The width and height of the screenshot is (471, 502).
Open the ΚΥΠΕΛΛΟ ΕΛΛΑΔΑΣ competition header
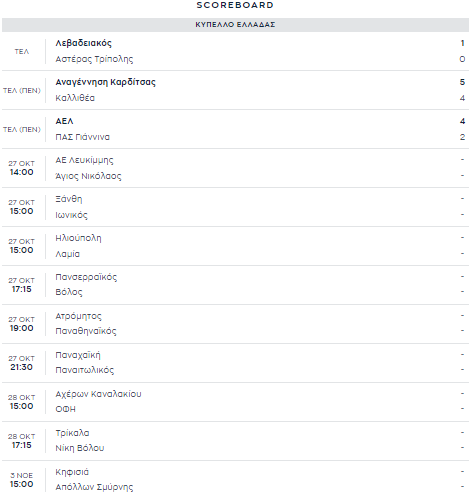click(235, 25)
